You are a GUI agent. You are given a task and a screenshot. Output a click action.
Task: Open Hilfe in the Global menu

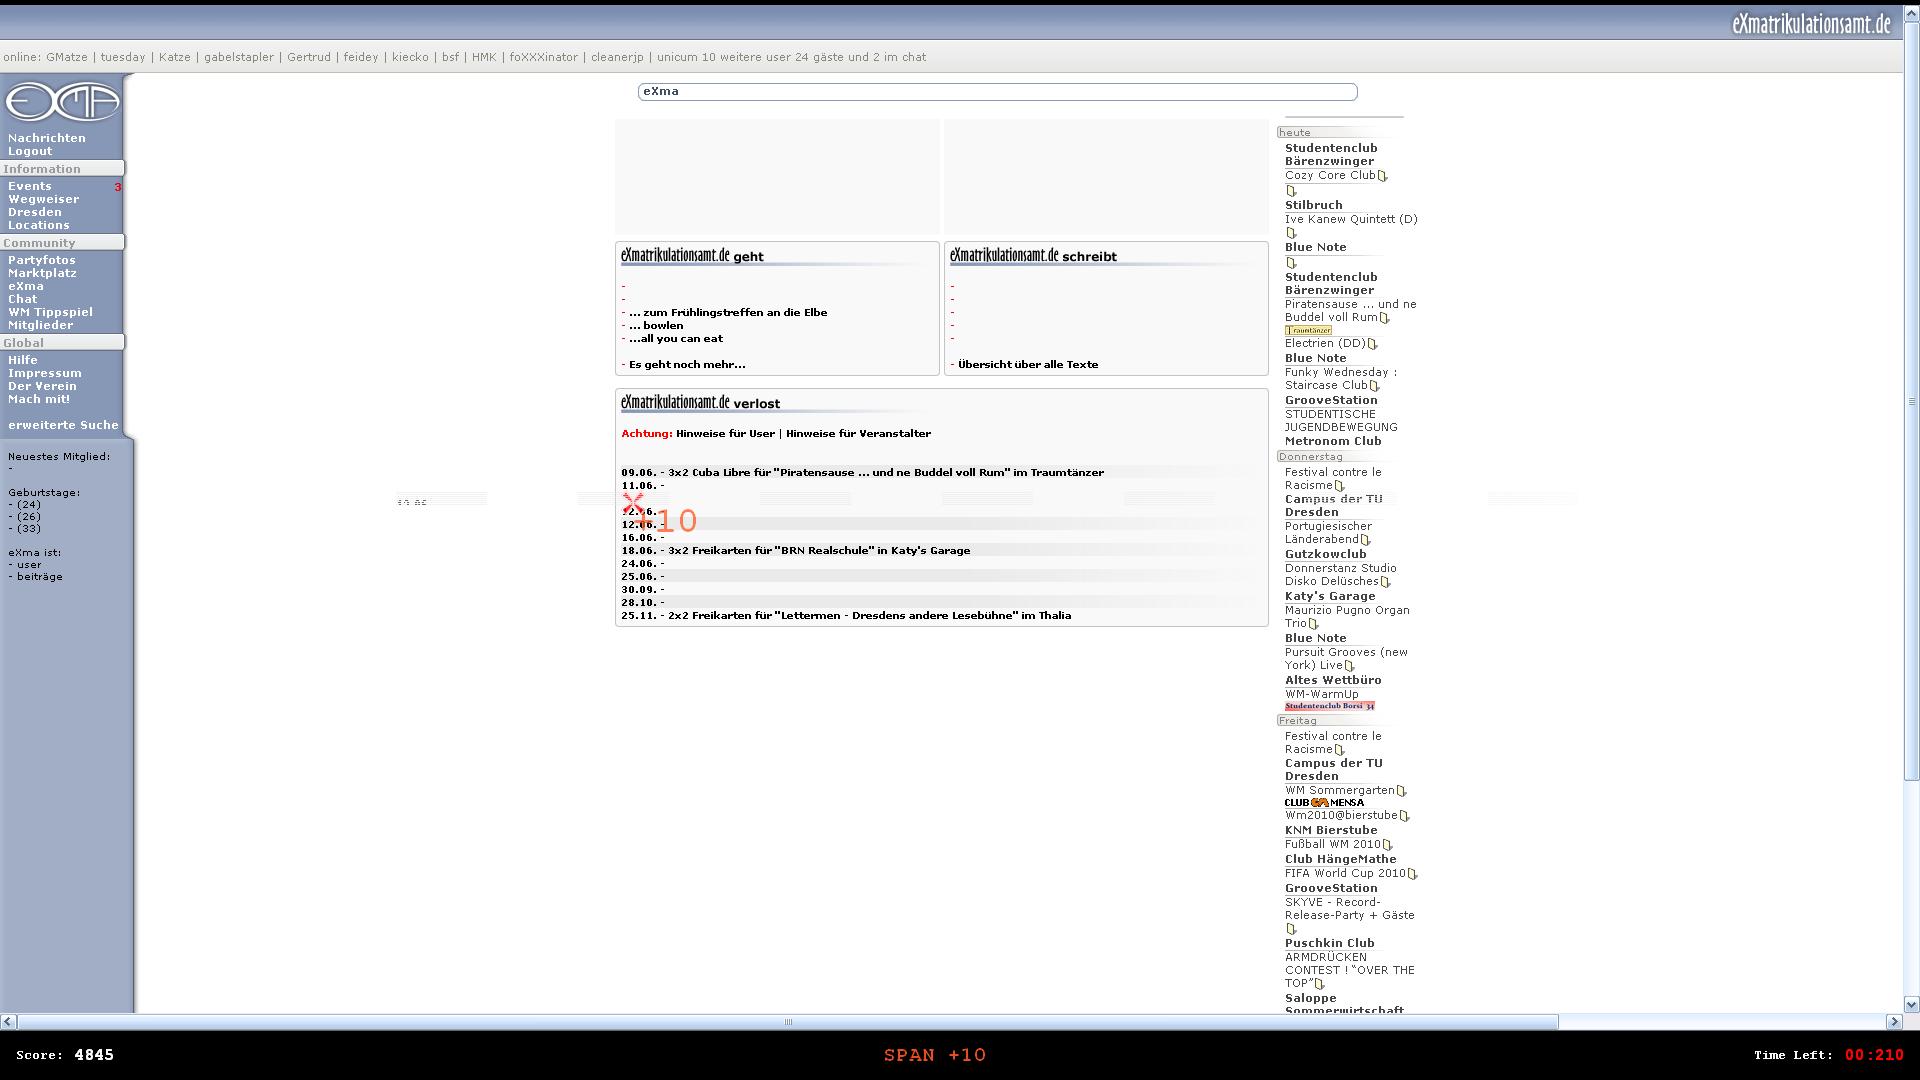click(x=23, y=360)
